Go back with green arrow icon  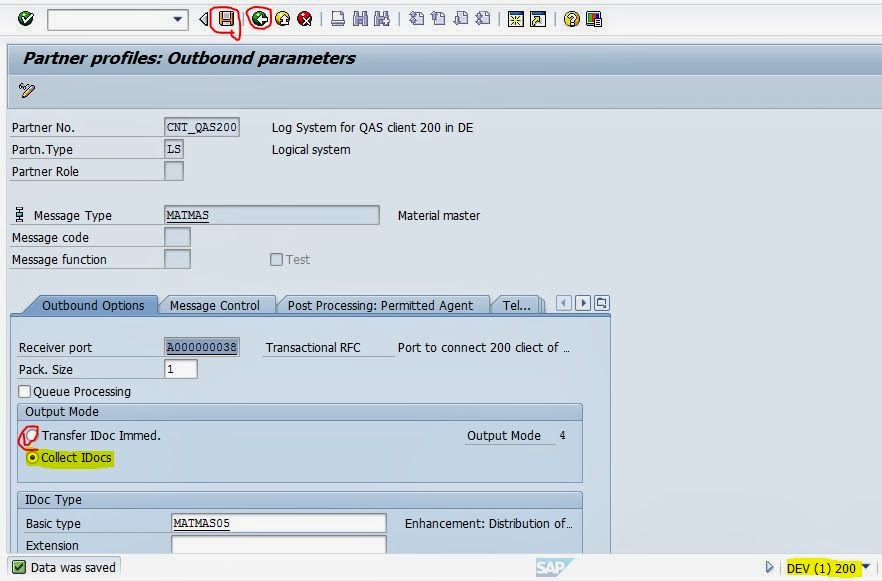(259, 19)
